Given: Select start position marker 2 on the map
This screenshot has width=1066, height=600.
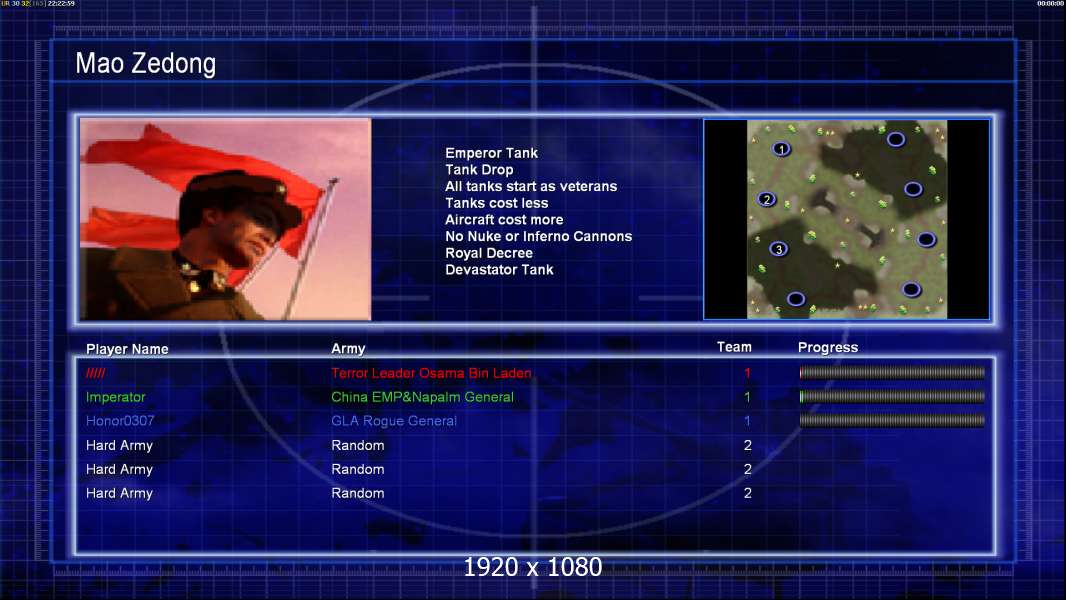Looking at the screenshot, I should point(767,199).
